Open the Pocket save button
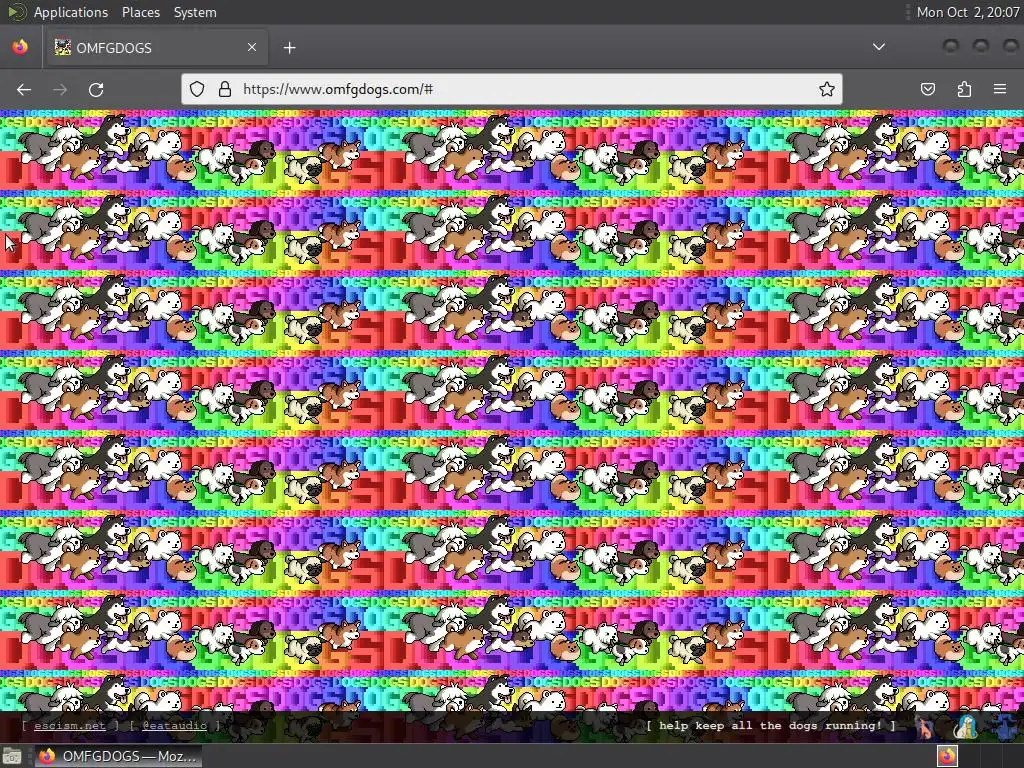1024x768 pixels. click(928, 89)
